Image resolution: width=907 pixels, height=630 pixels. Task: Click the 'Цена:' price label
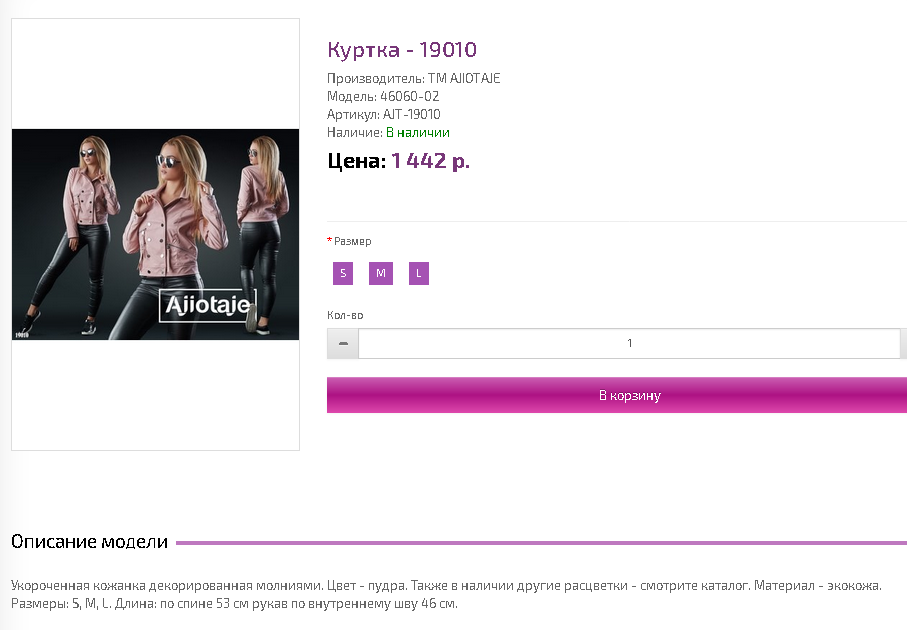pyautogui.click(x=356, y=160)
